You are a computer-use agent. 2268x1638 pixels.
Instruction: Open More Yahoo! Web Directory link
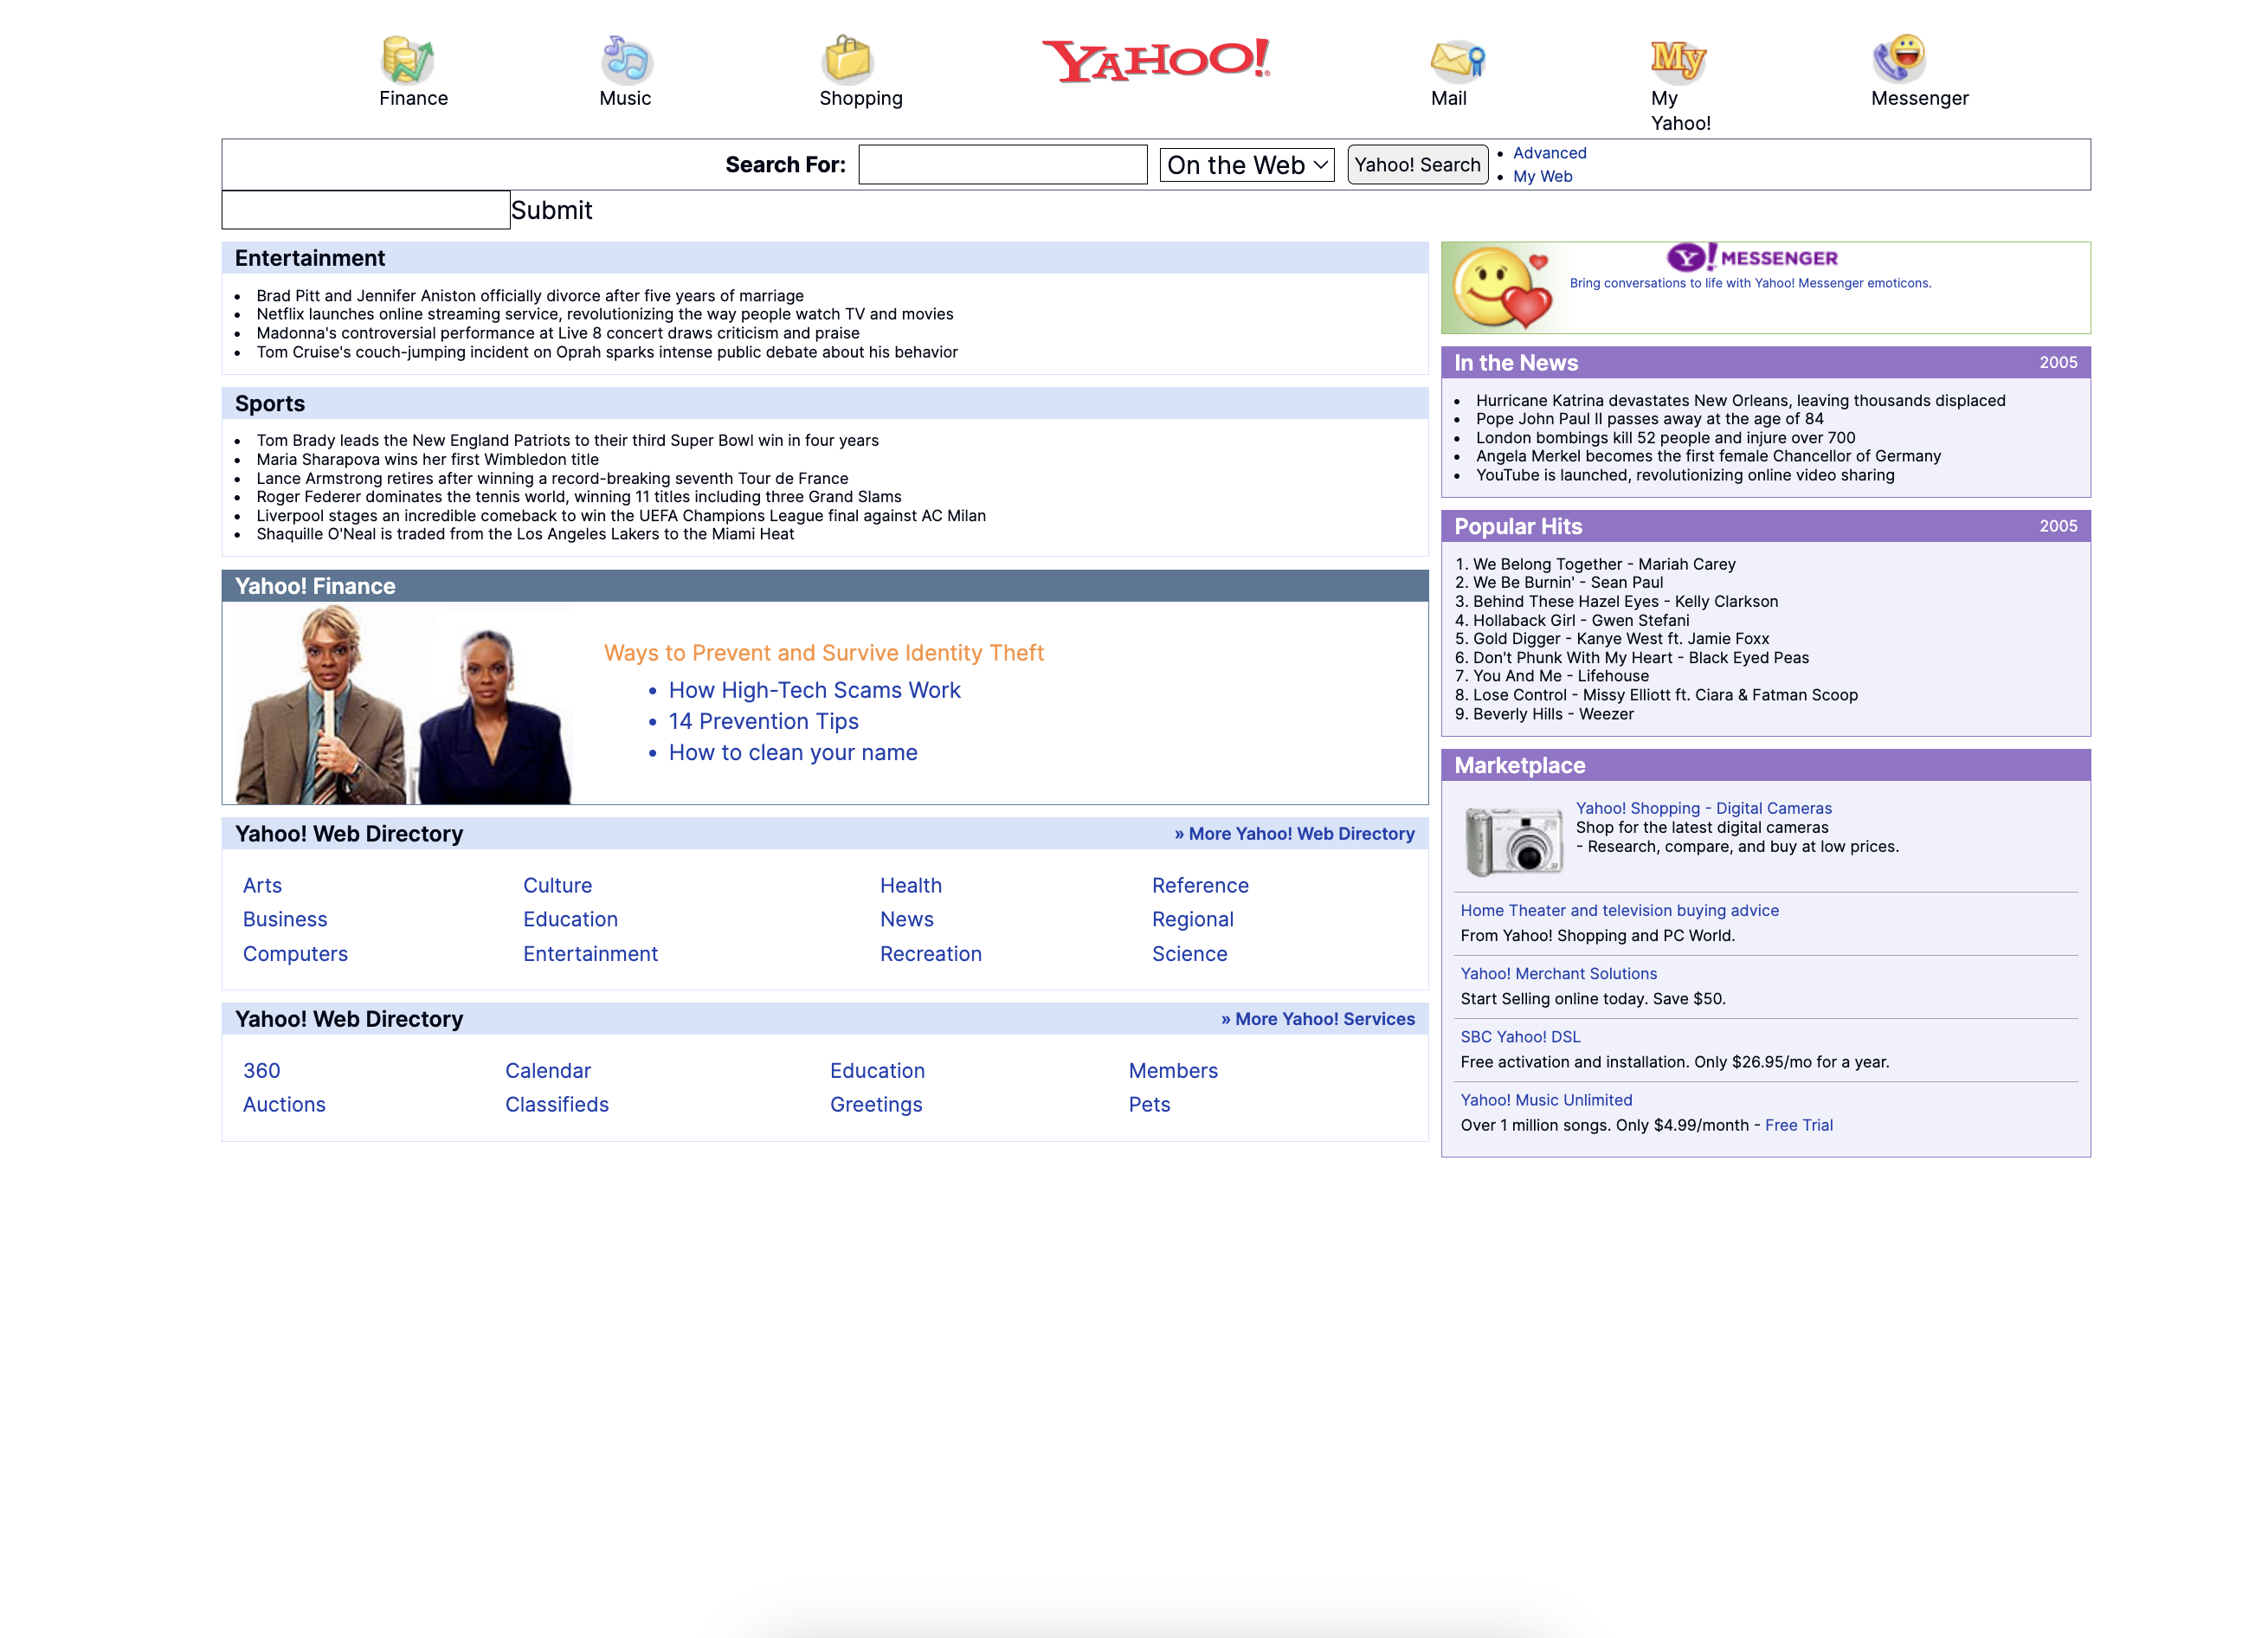point(1294,834)
